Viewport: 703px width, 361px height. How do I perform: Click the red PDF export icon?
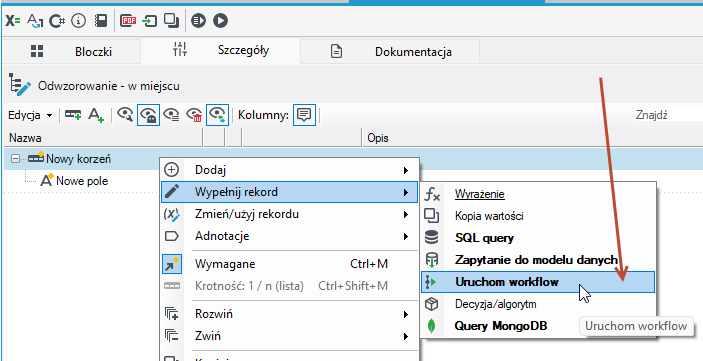pyautogui.click(x=128, y=21)
